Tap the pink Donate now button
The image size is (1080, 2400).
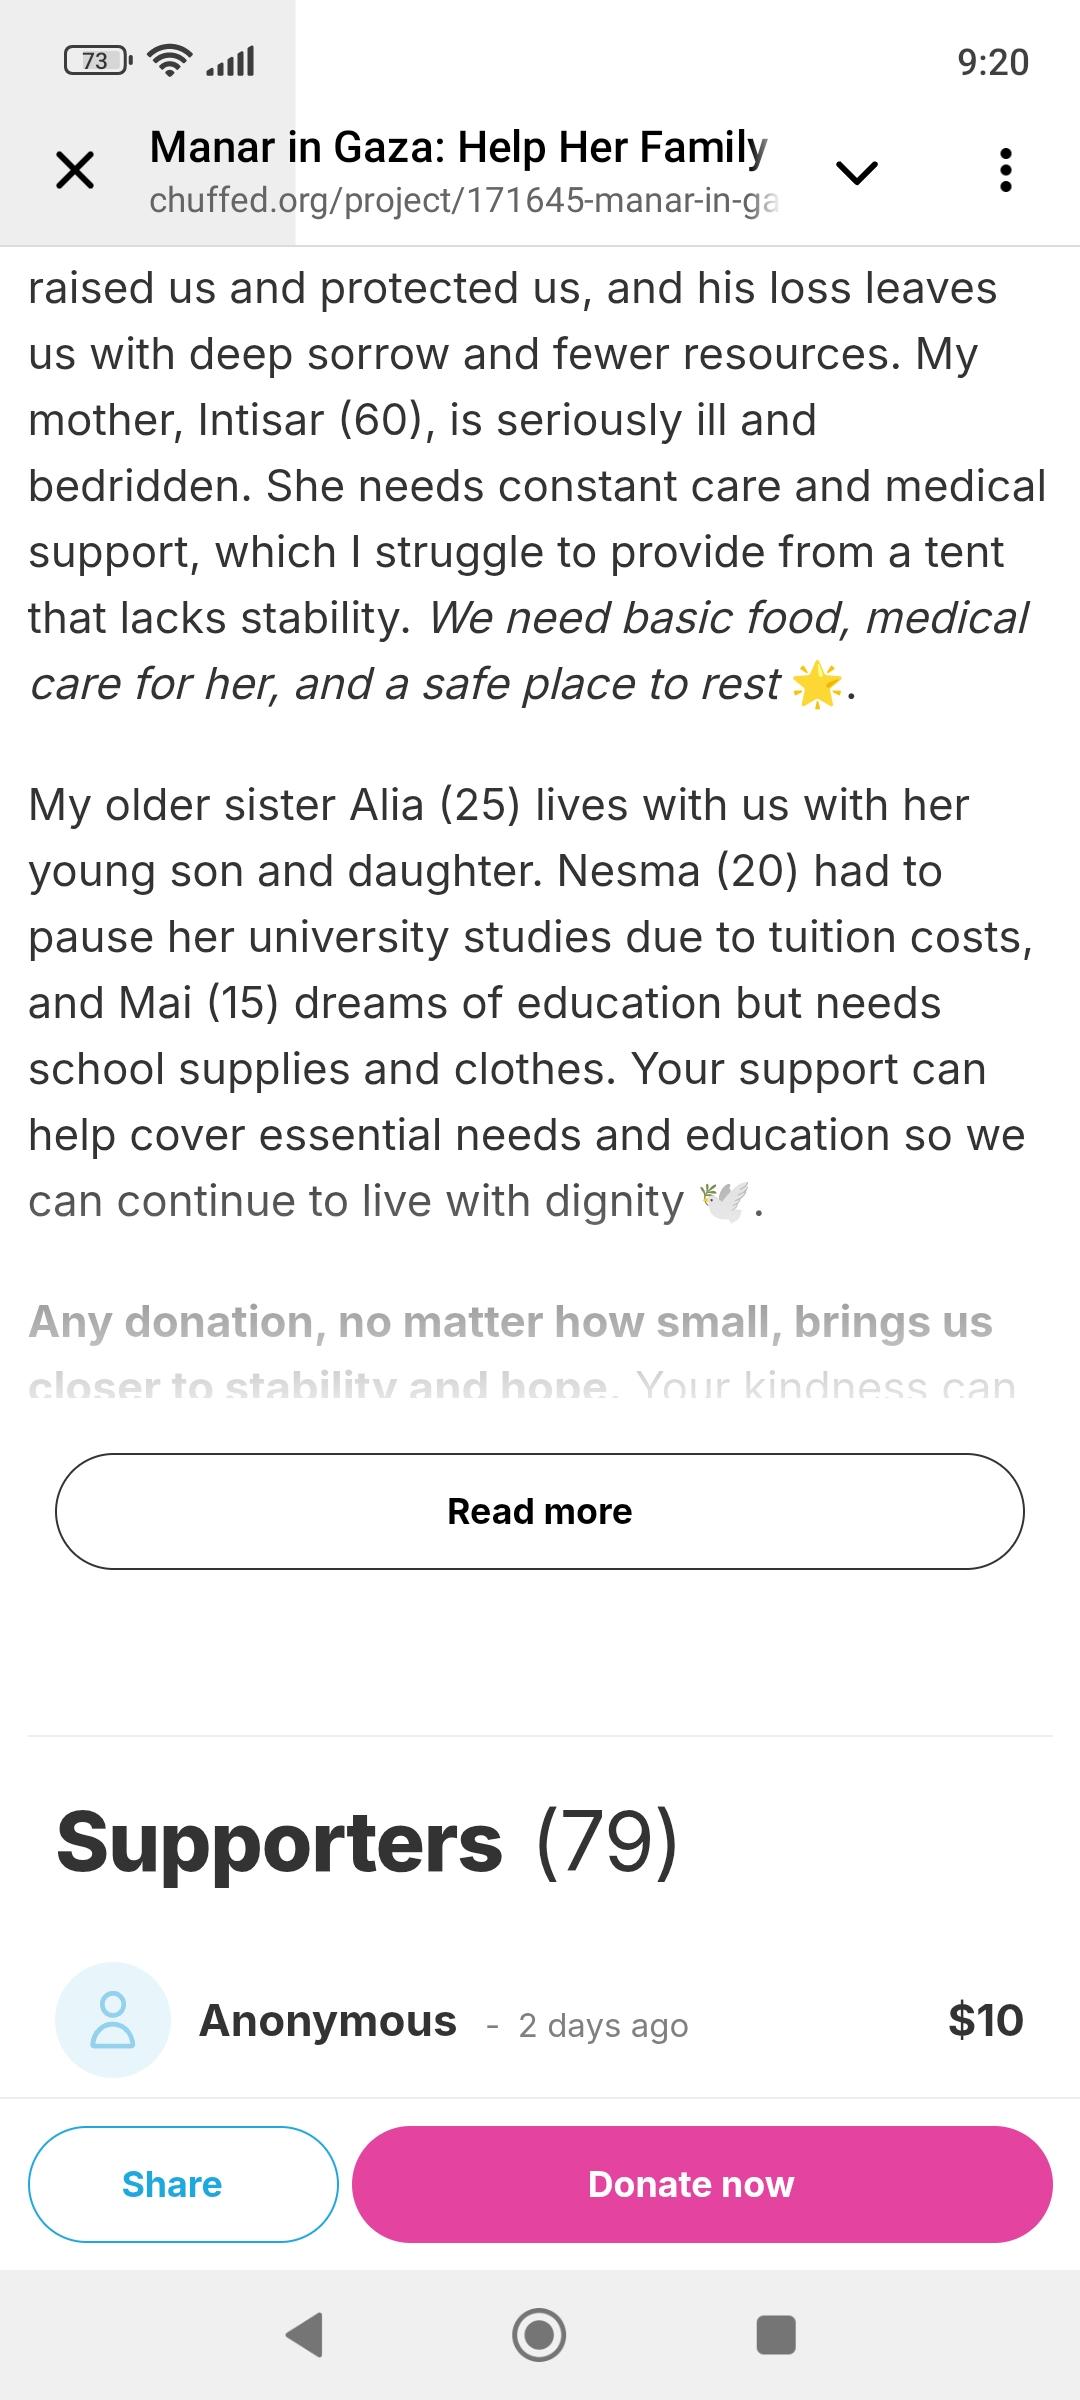tap(702, 2184)
